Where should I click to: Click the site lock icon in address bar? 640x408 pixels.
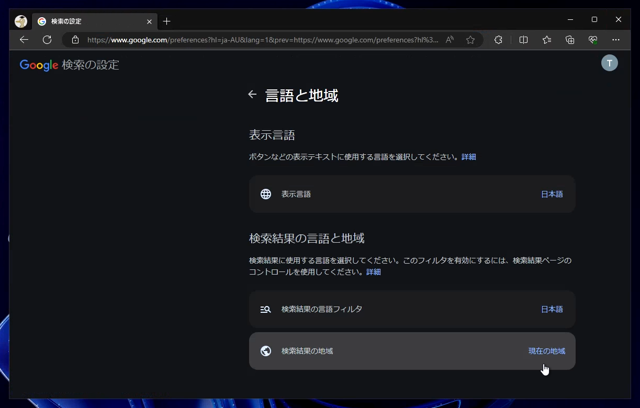point(75,40)
